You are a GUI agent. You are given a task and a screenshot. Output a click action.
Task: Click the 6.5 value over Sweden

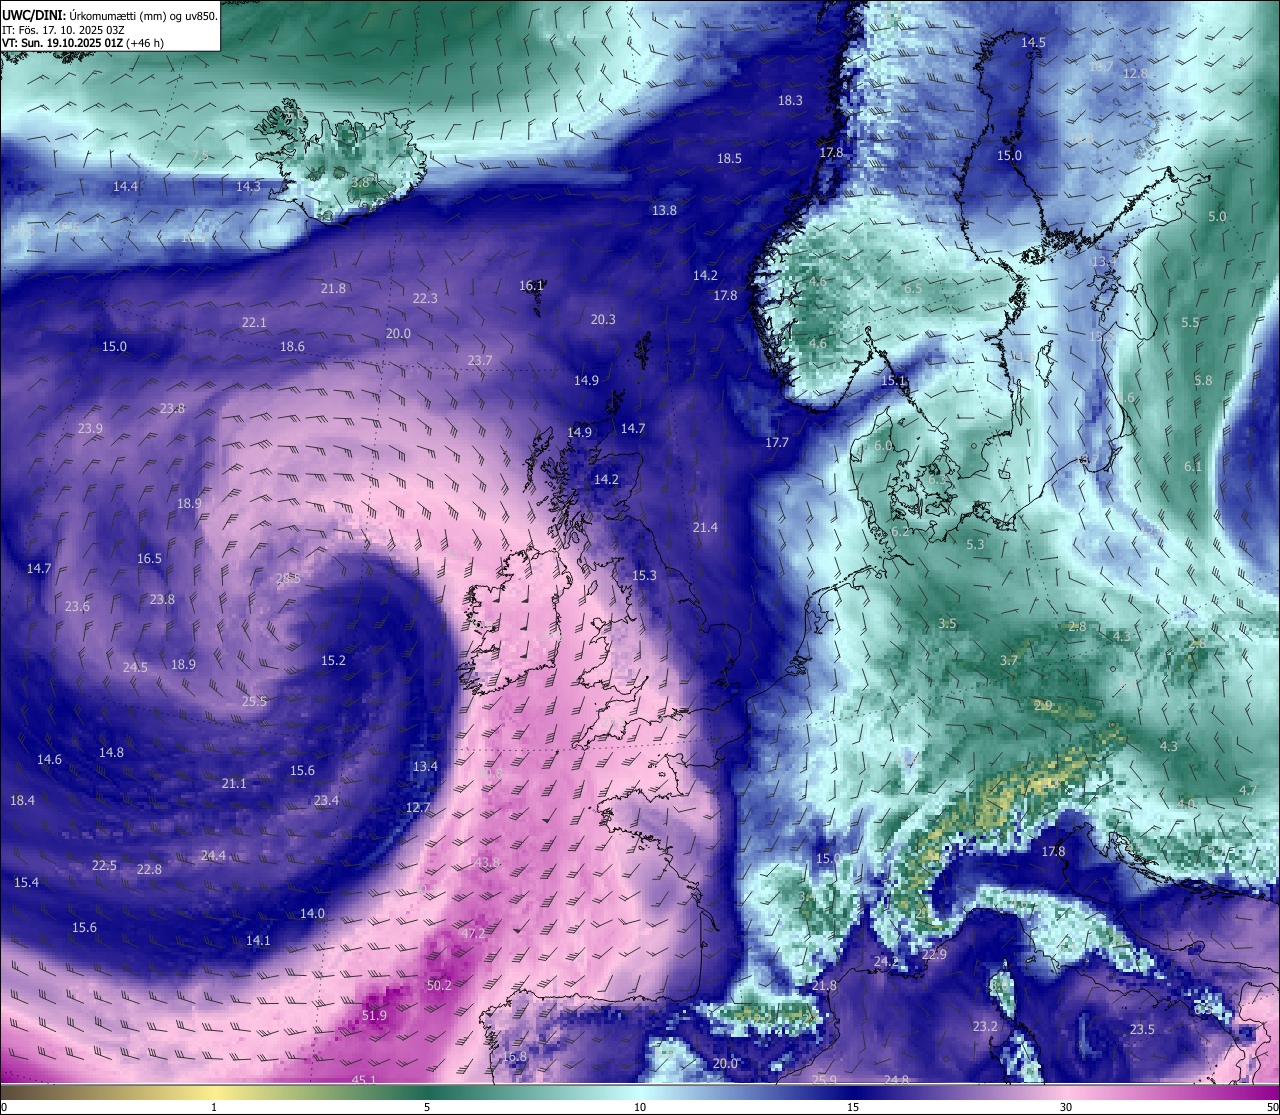913,288
